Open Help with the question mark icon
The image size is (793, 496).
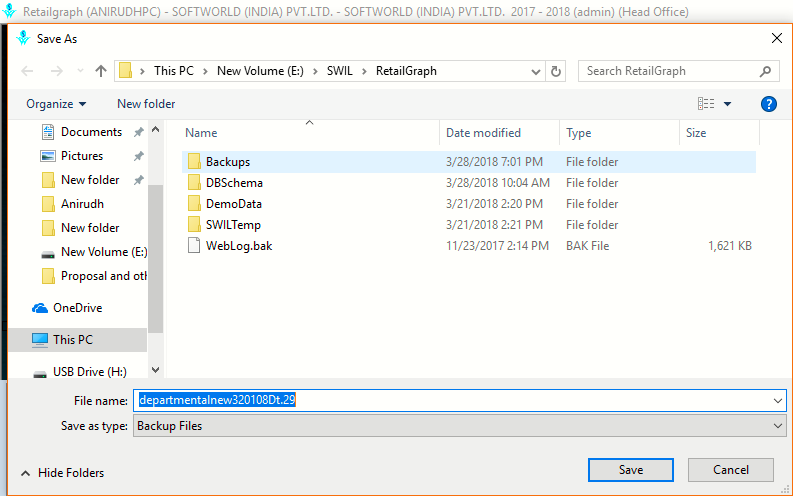pyautogui.click(x=769, y=104)
